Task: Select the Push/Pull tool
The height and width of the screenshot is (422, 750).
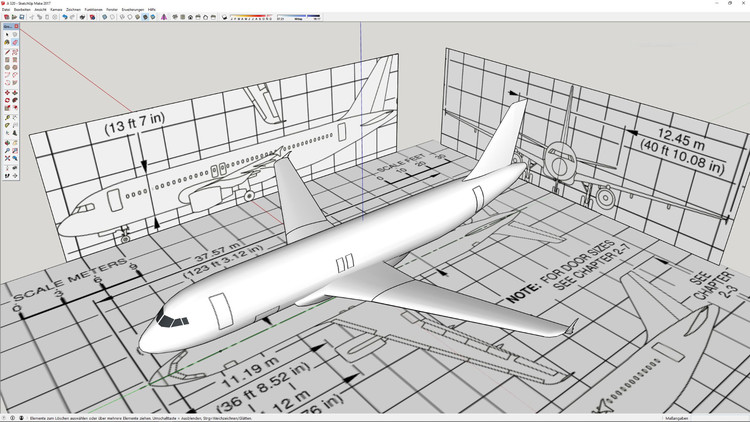Action: coord(15,92)
